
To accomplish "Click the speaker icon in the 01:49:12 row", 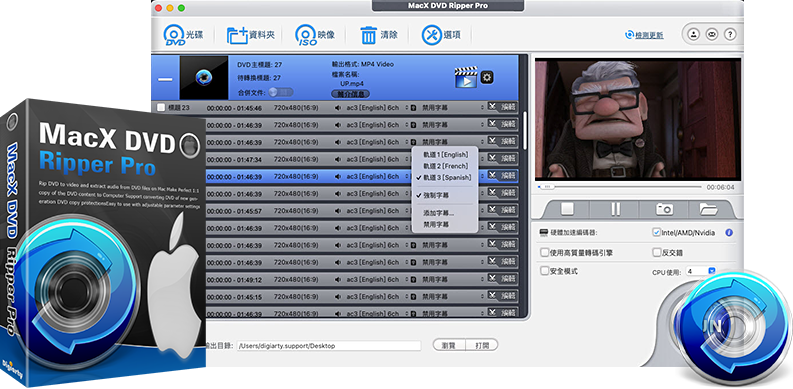I will [338, 280].
